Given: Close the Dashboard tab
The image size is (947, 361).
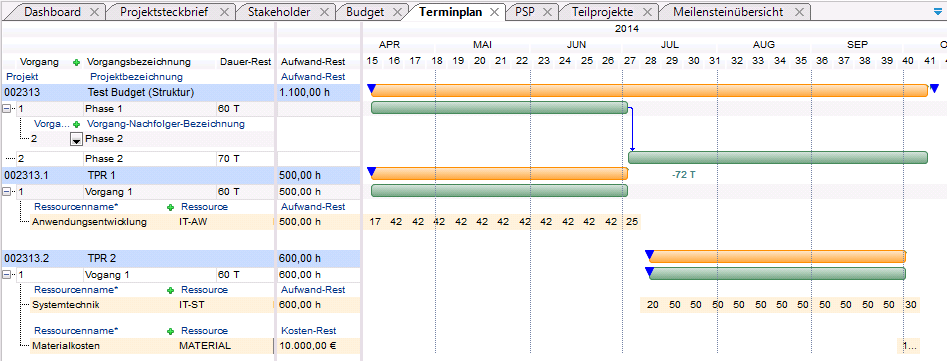Looking at the screenshot, I should pyautogui.click(x=94, y=12).
